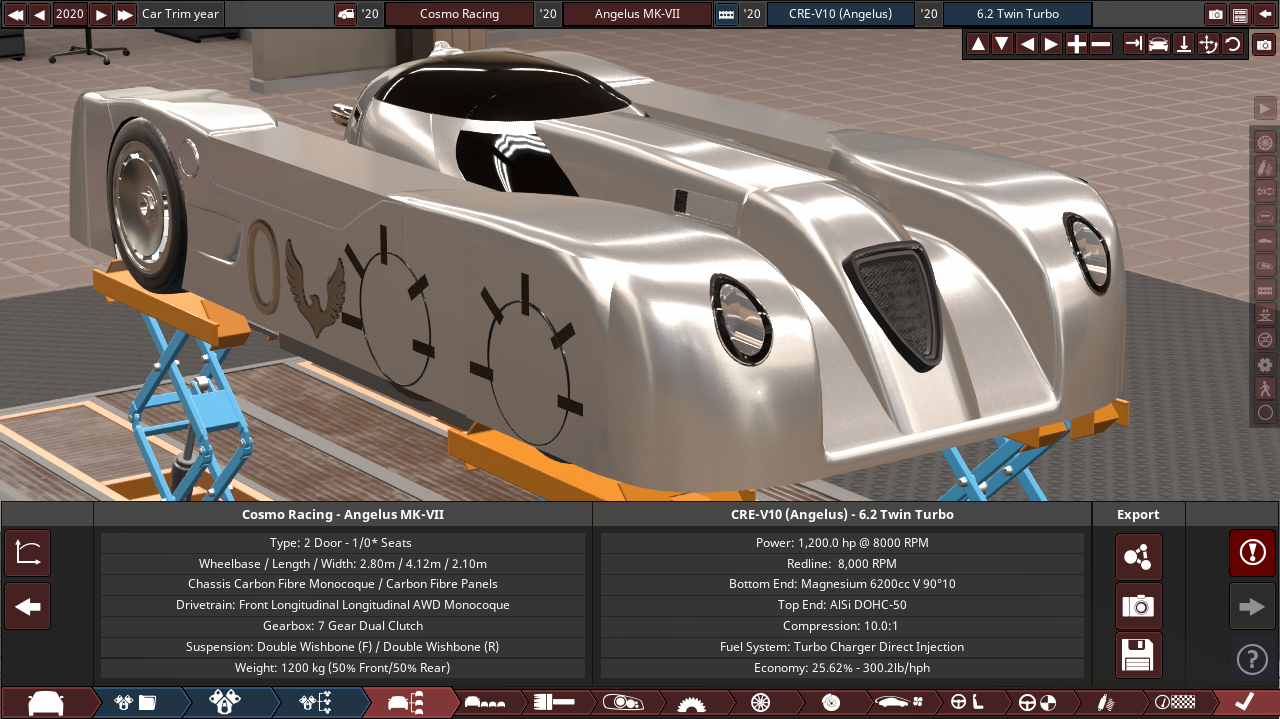Toggle the drivetrain icon in sidebar
Screen dimensions: 1280x719
1265,191
